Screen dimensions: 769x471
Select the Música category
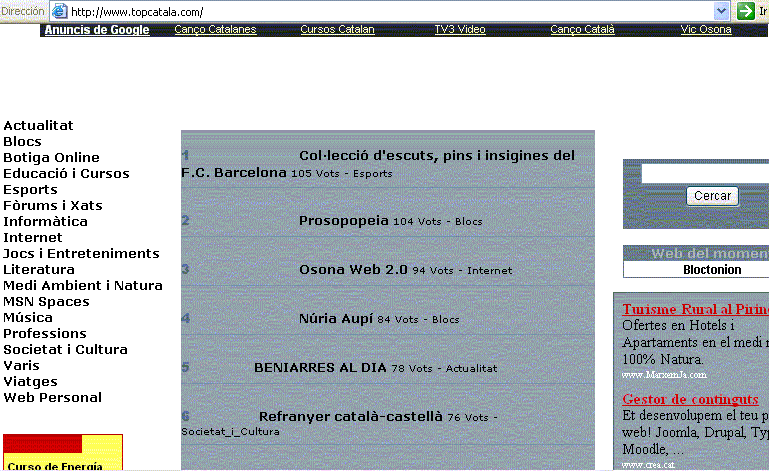pos(28,317)
